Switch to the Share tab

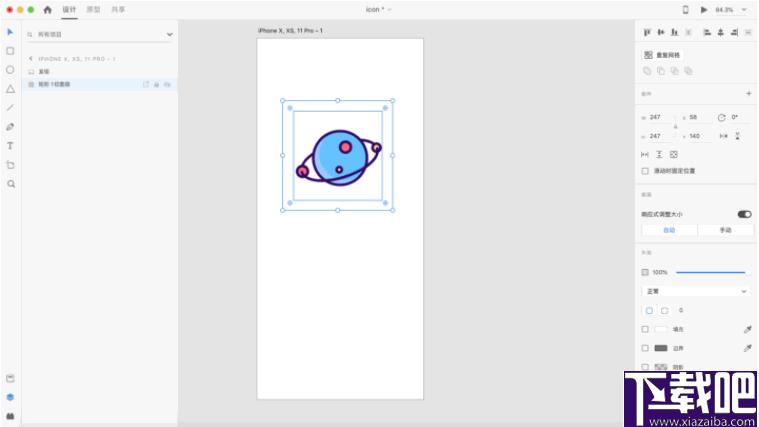pyautogui.click(x=118, y=10)
